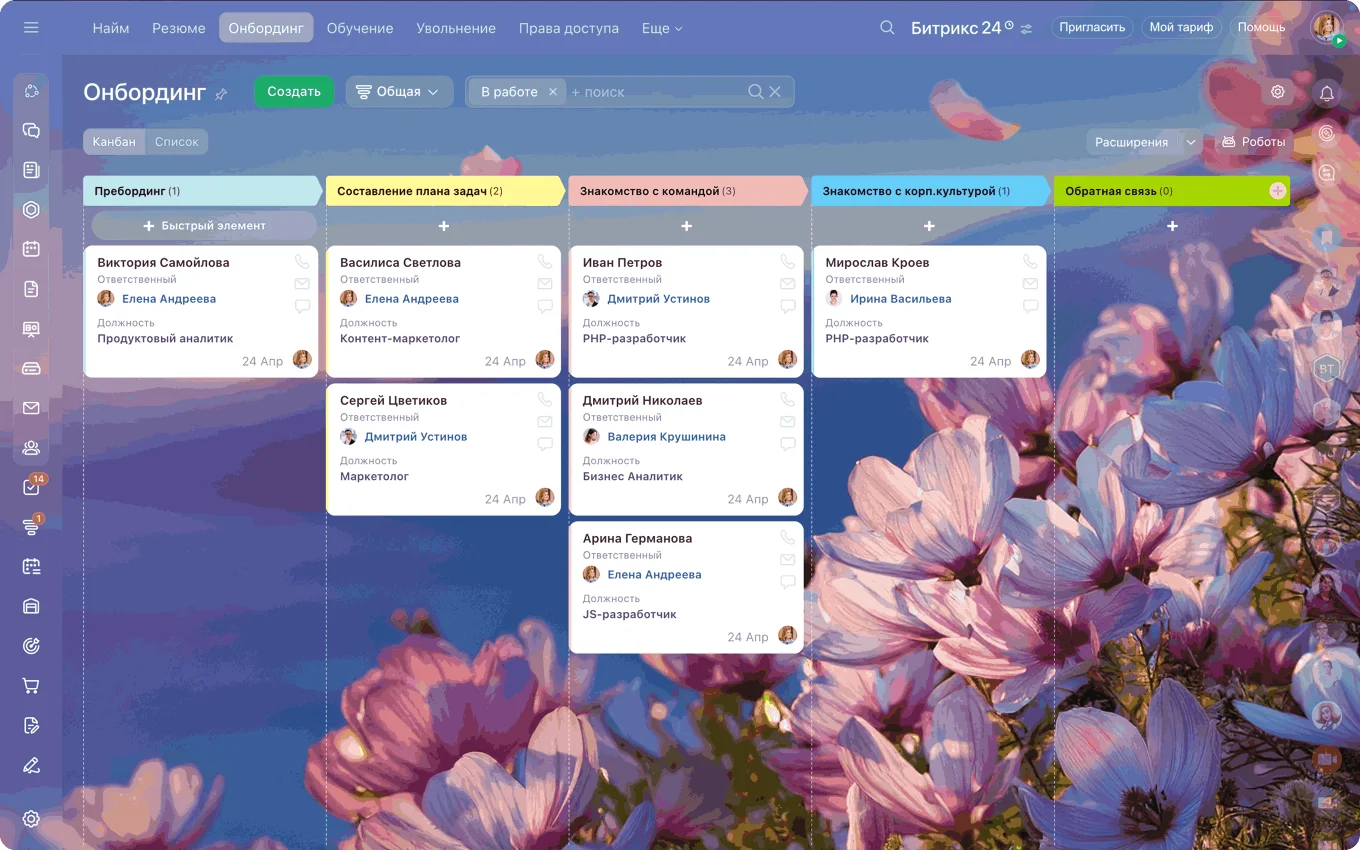The image size is (1360, 850).
Task: Open chat icon on Мирослав Кроев card
Action: tap(1030, 306)
